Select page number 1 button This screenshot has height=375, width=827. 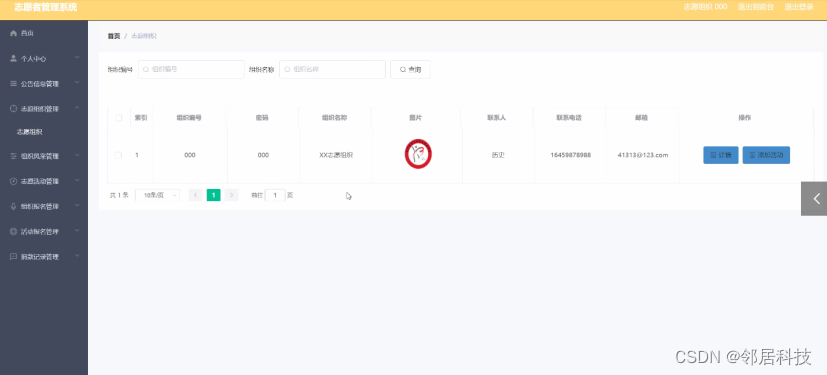coord(214,195)
